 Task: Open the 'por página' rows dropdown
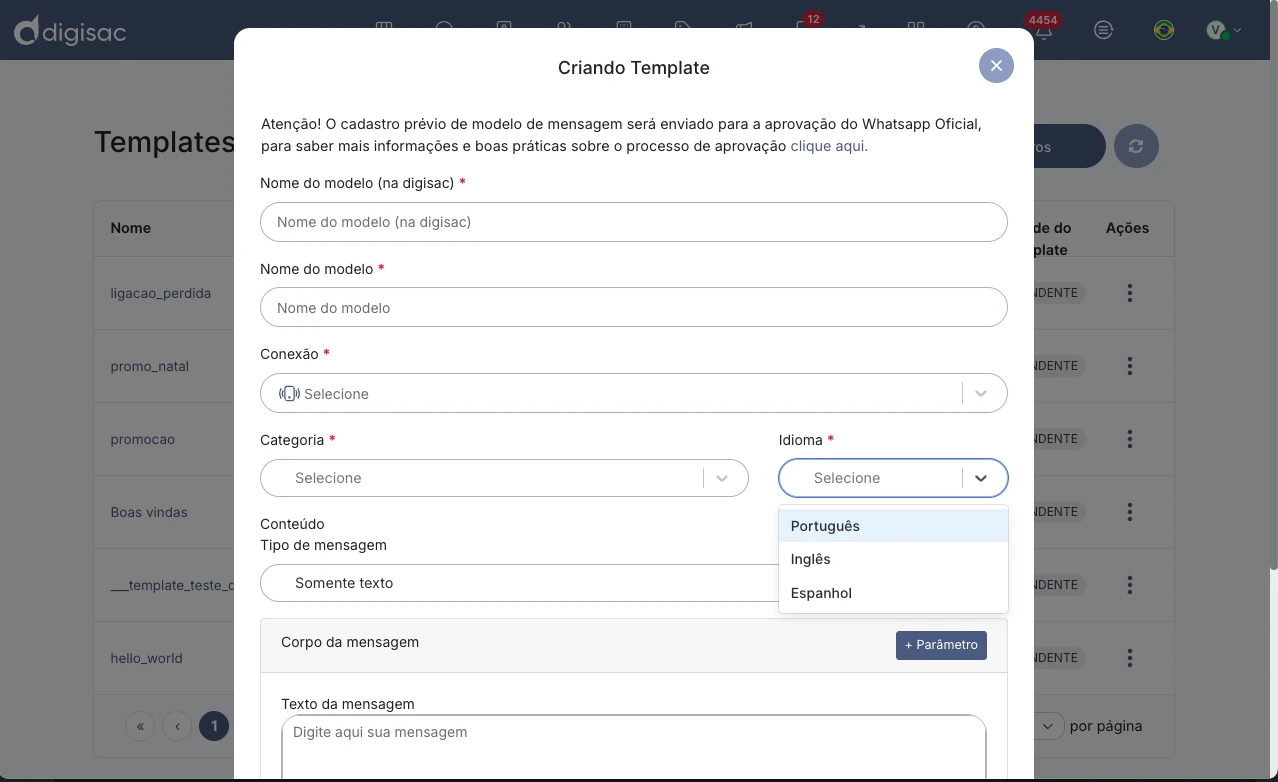tap(1047, 726)
